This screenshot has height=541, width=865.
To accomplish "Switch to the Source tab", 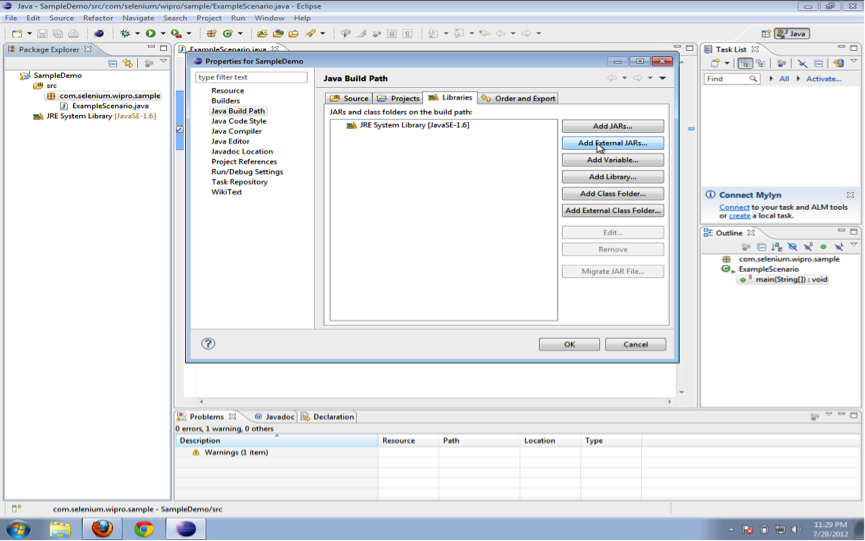I will click(x=349, y=98).
